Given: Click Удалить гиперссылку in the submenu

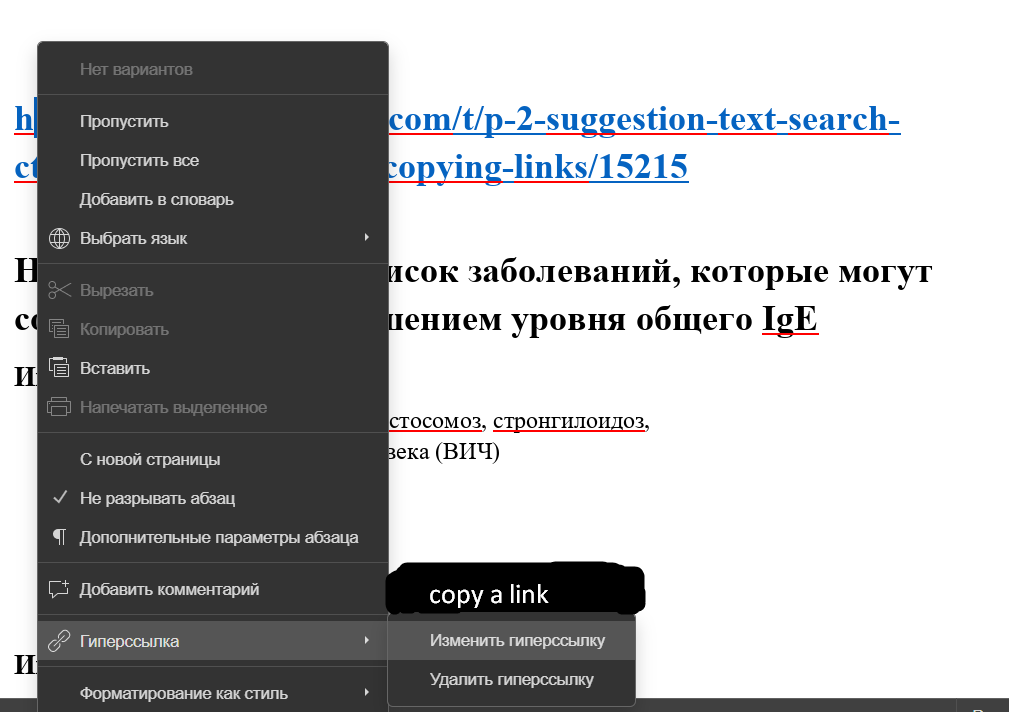Looking at the screenshot, I should (x=512, y=680).
